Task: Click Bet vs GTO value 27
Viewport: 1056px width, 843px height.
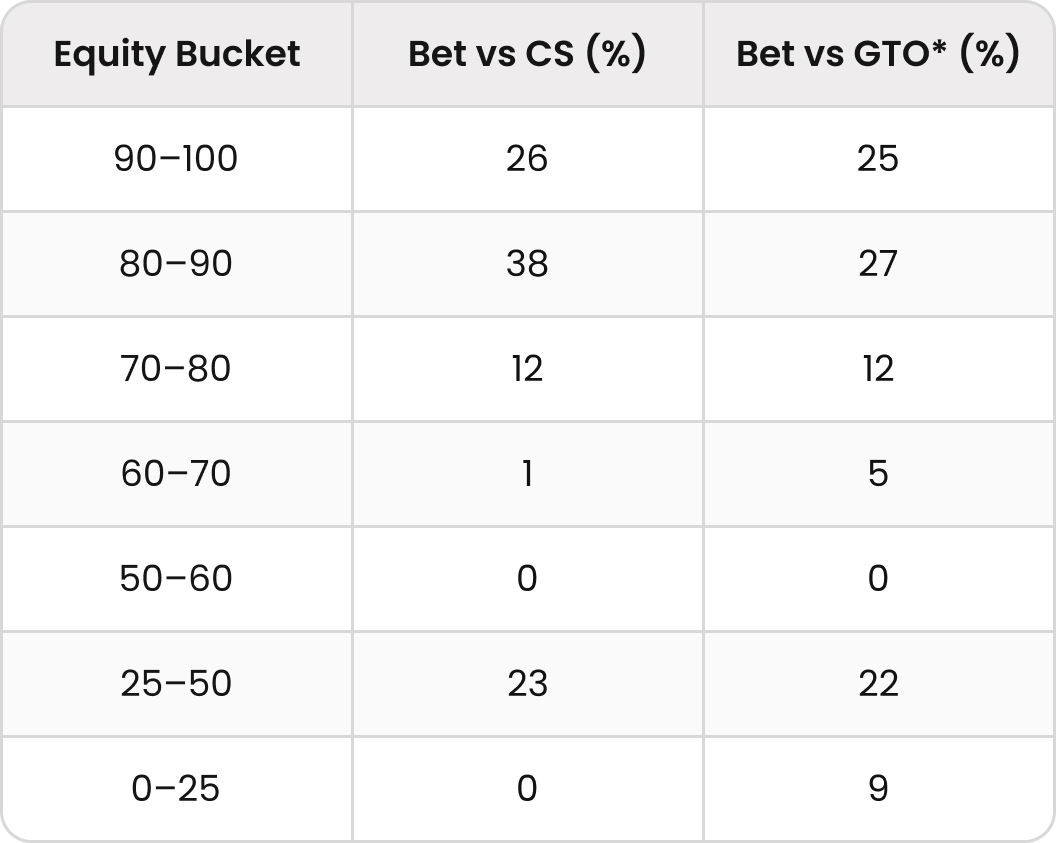Action: (x=878, y=264)
